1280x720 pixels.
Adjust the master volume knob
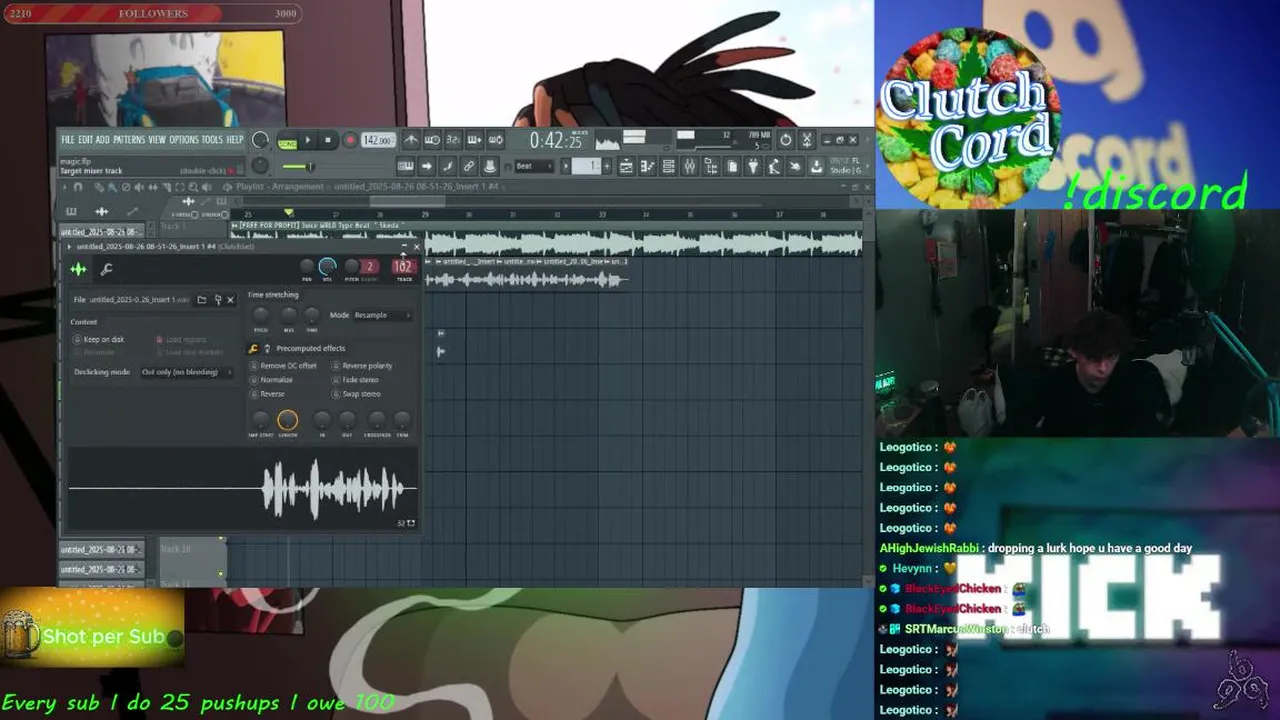[260, 141]
